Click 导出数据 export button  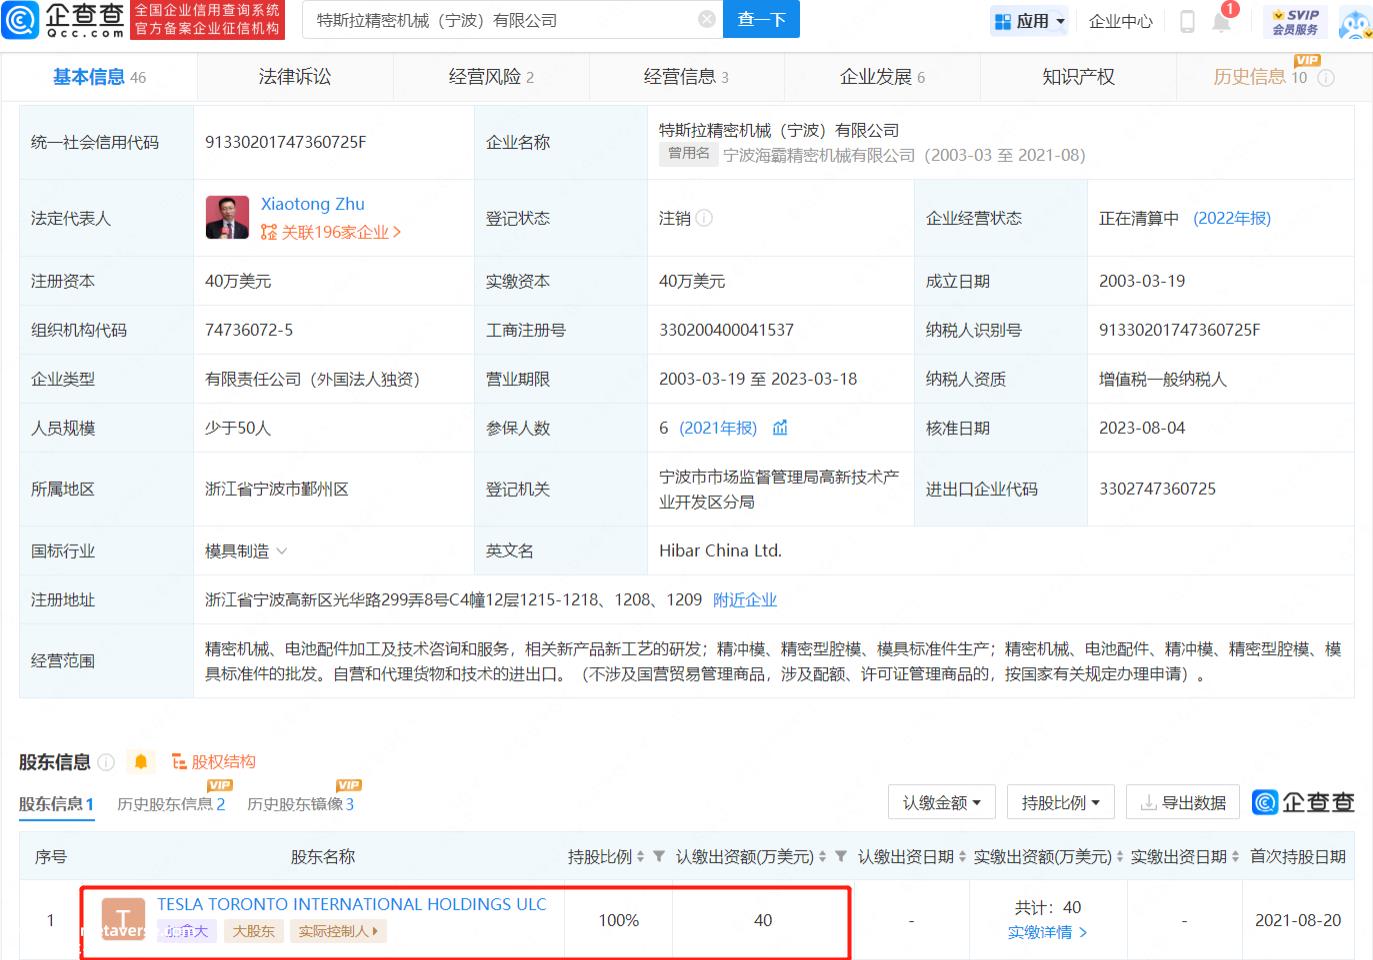coord(1183,802)
